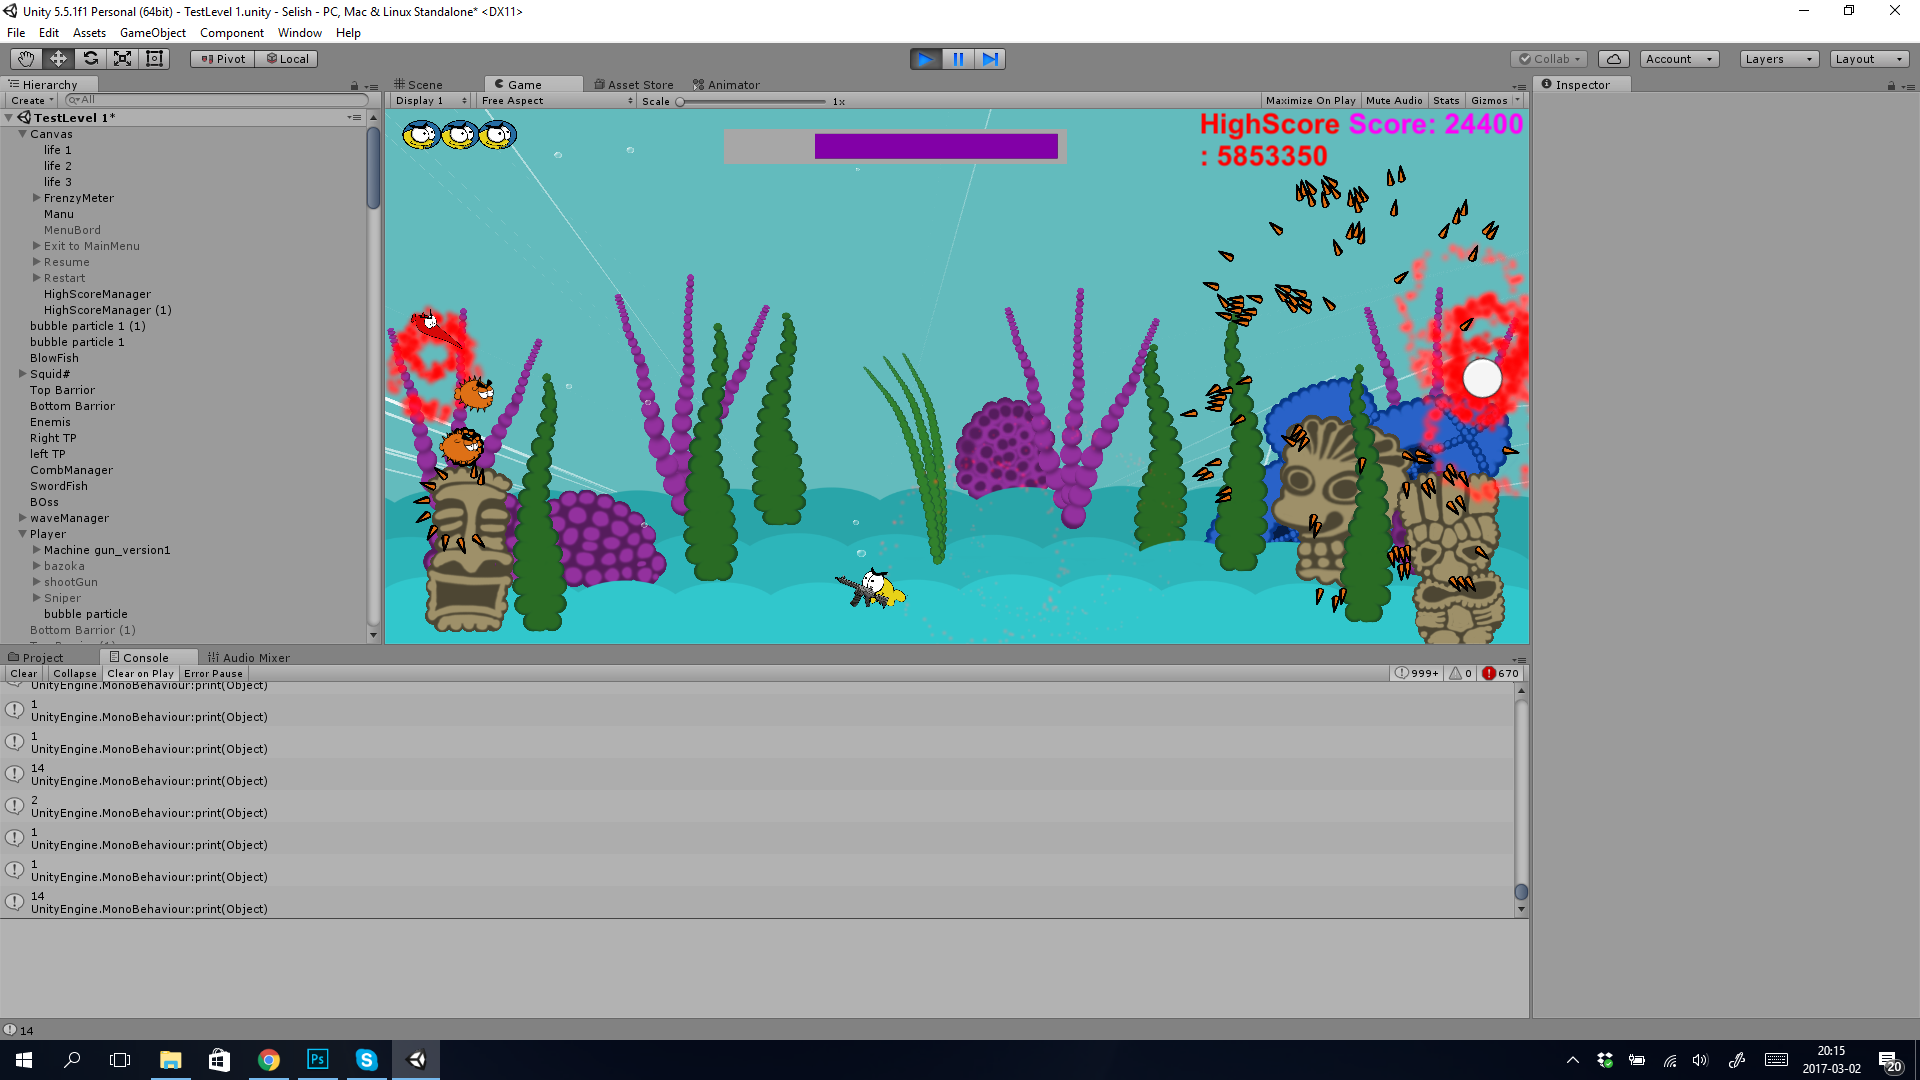Screen dimensions: 1920x1080
Task: Select the Move tool
Action: tap(58, 59)
